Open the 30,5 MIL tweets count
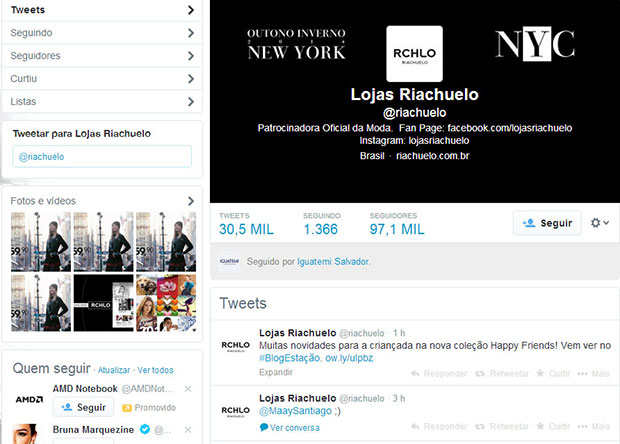 point(246,224)
